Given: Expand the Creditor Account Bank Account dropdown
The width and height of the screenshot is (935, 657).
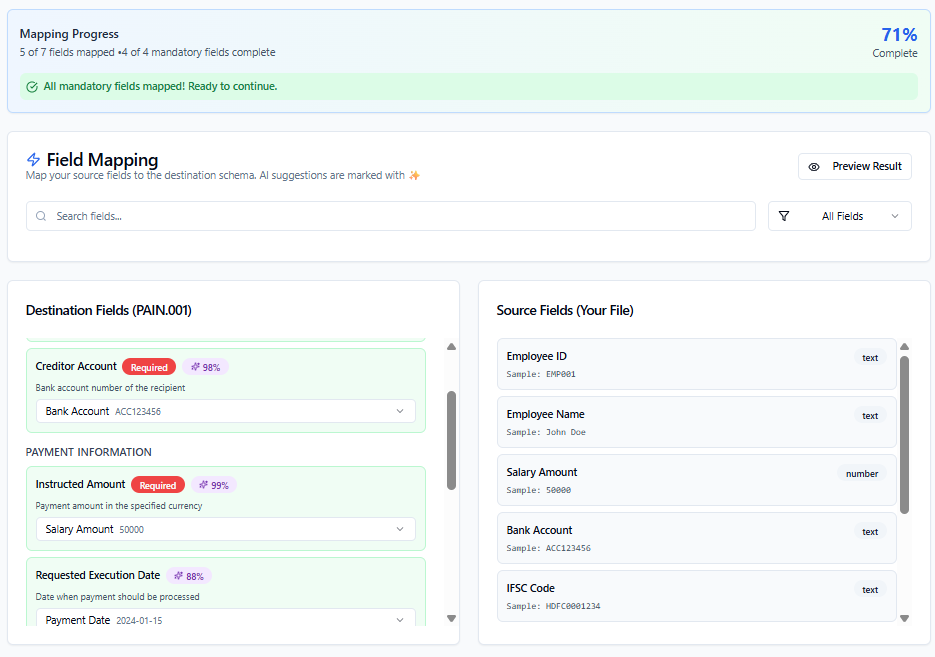Looking at the screenshot, I should (x=225, y=411).
